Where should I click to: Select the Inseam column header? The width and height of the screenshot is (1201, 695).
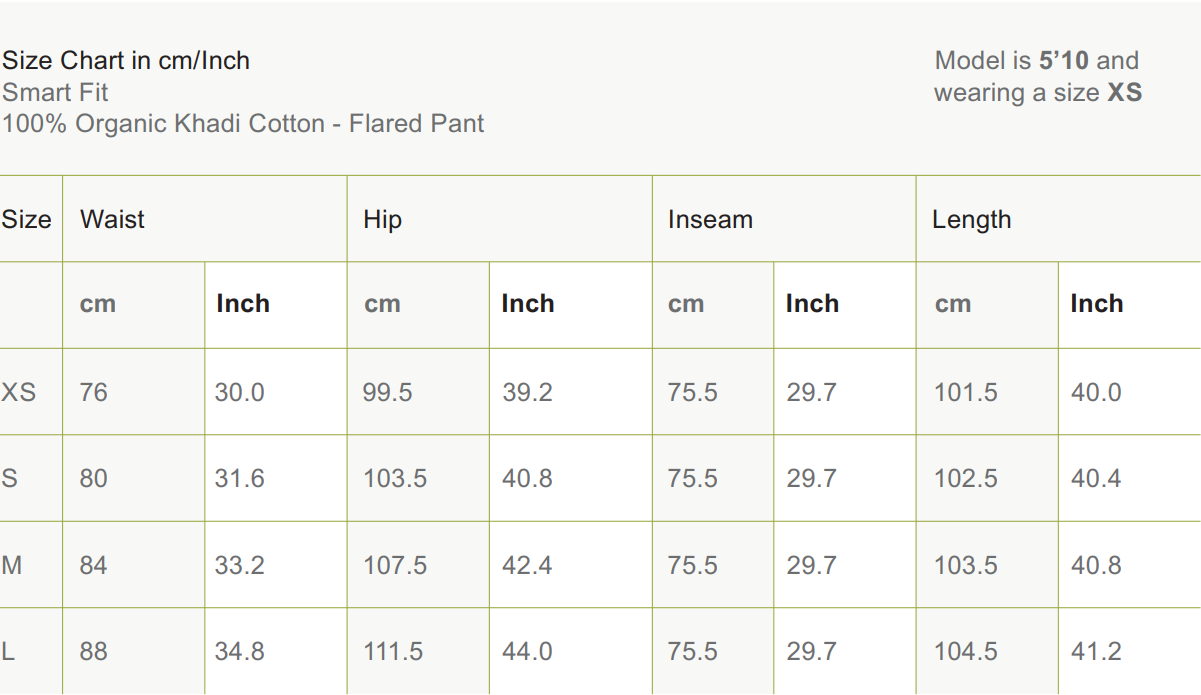tap(710, 220)
